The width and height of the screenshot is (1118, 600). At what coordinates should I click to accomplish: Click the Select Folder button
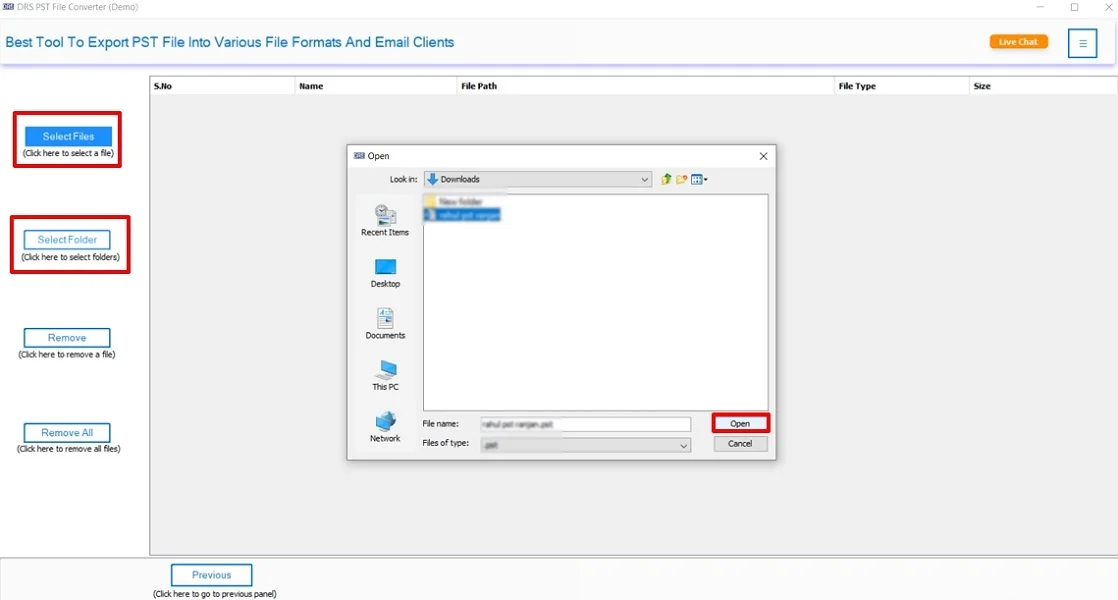point(67,239)
